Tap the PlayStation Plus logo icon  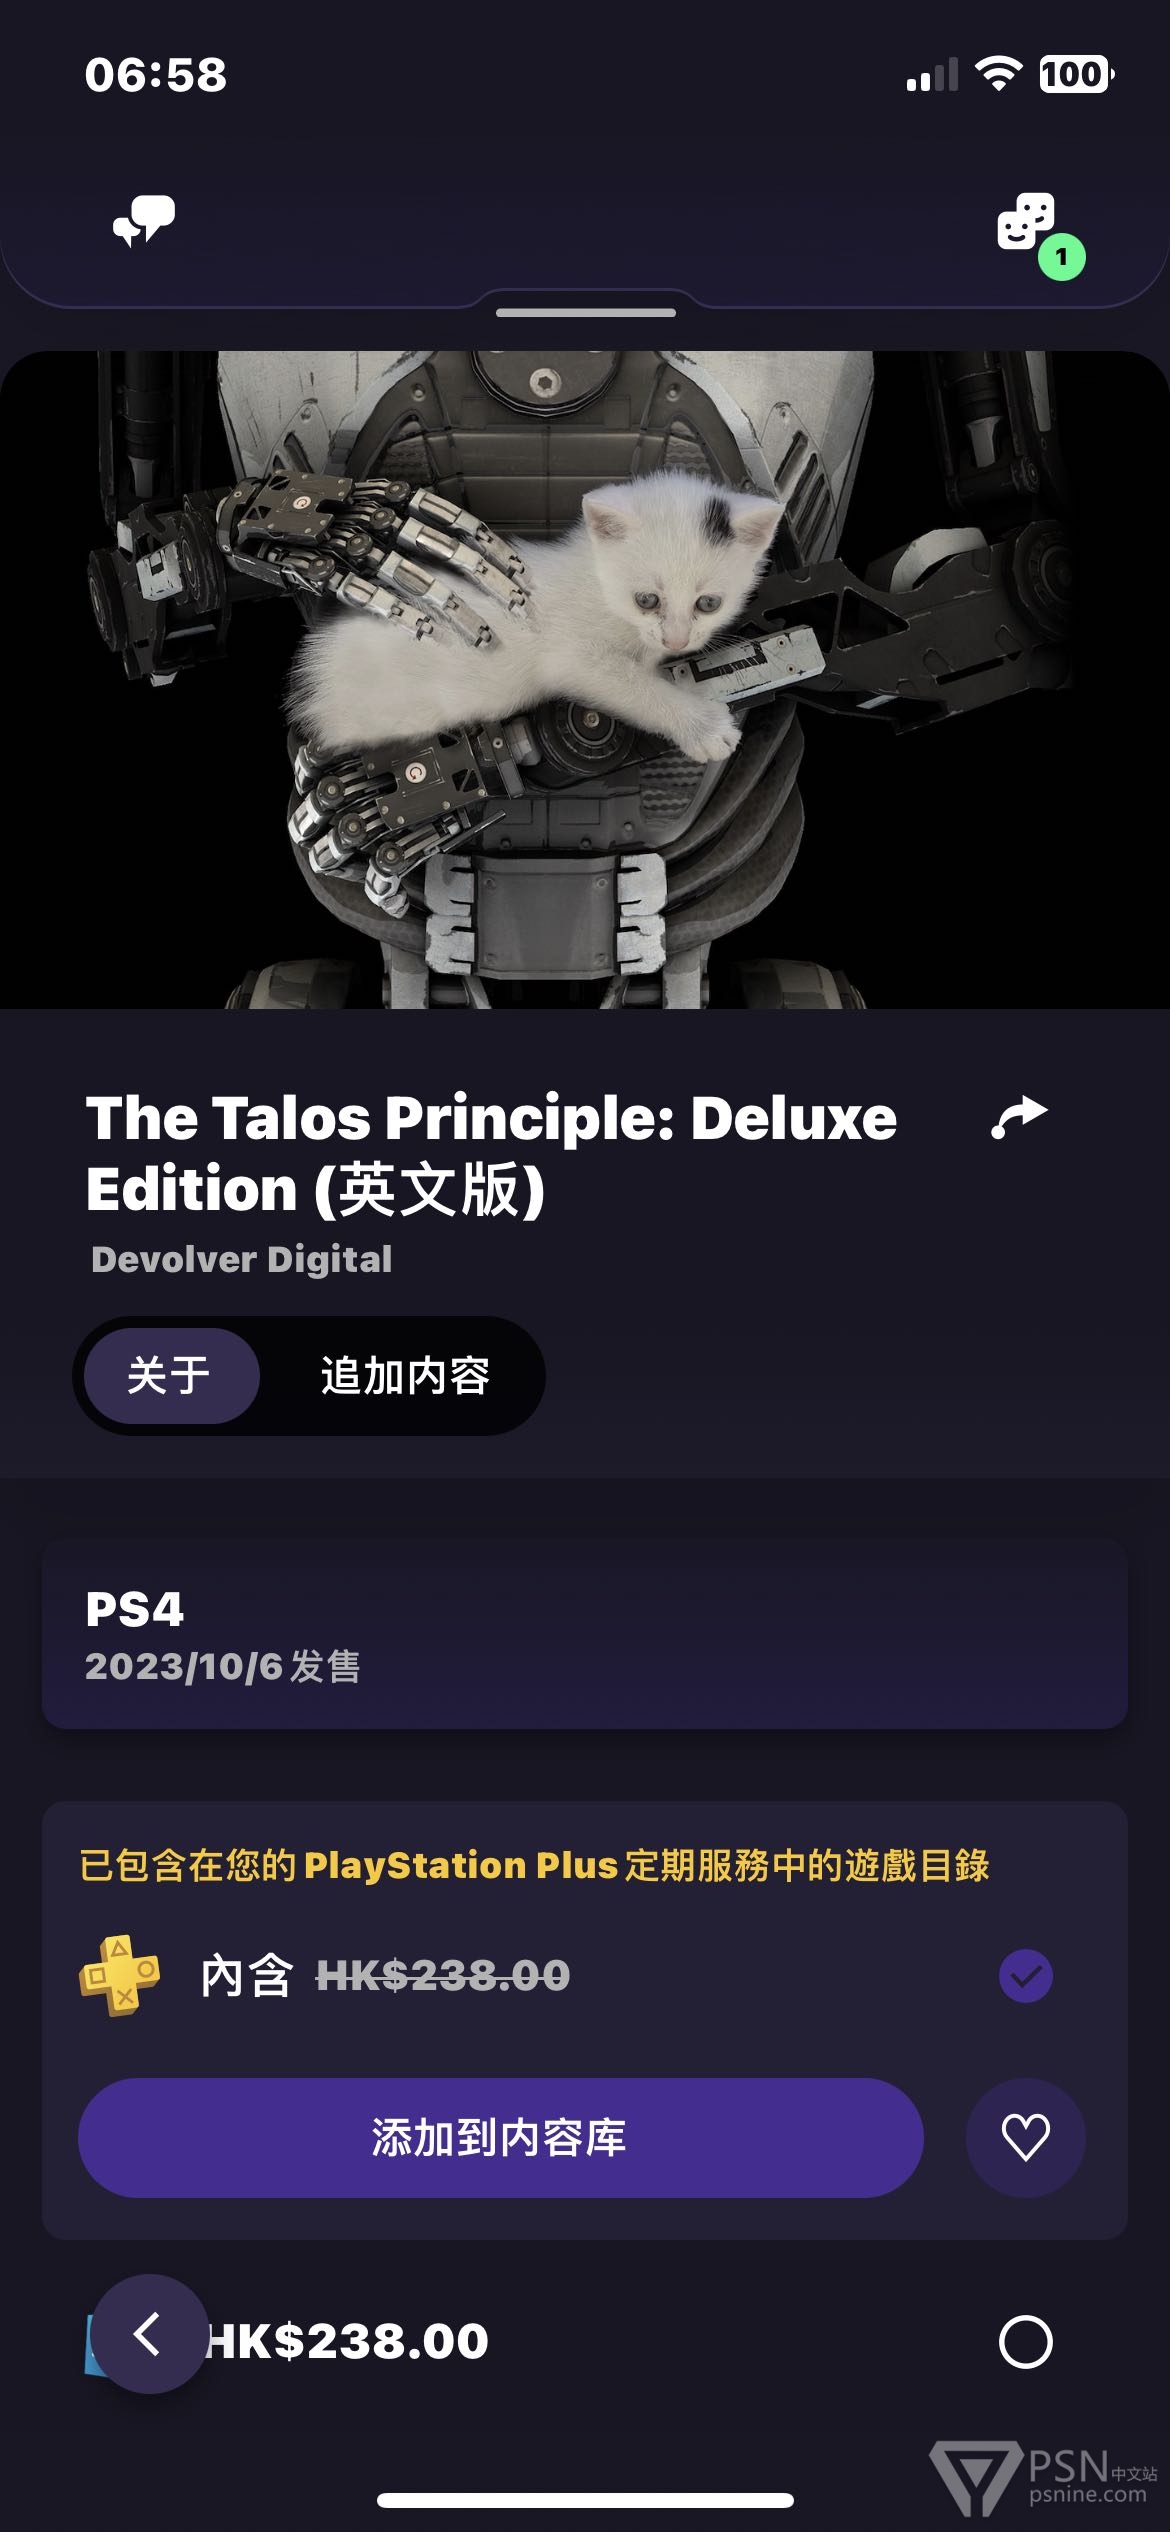click(119, 1974)
